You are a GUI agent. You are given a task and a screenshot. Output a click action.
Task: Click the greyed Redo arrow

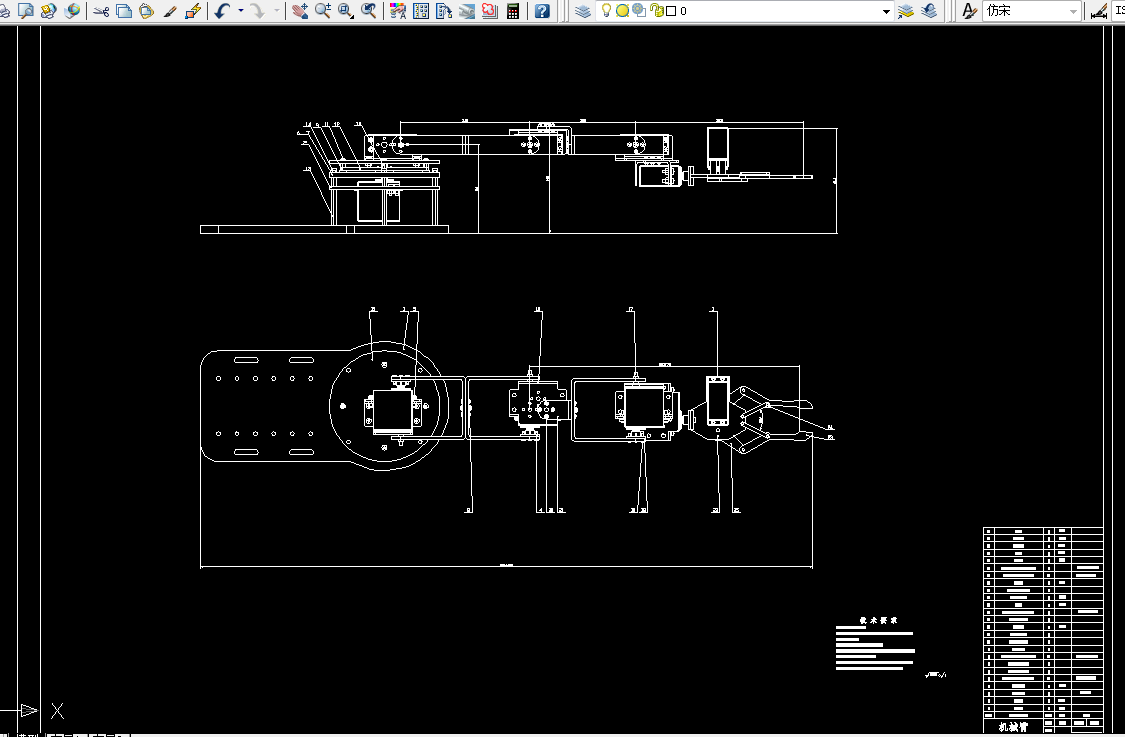257,11
